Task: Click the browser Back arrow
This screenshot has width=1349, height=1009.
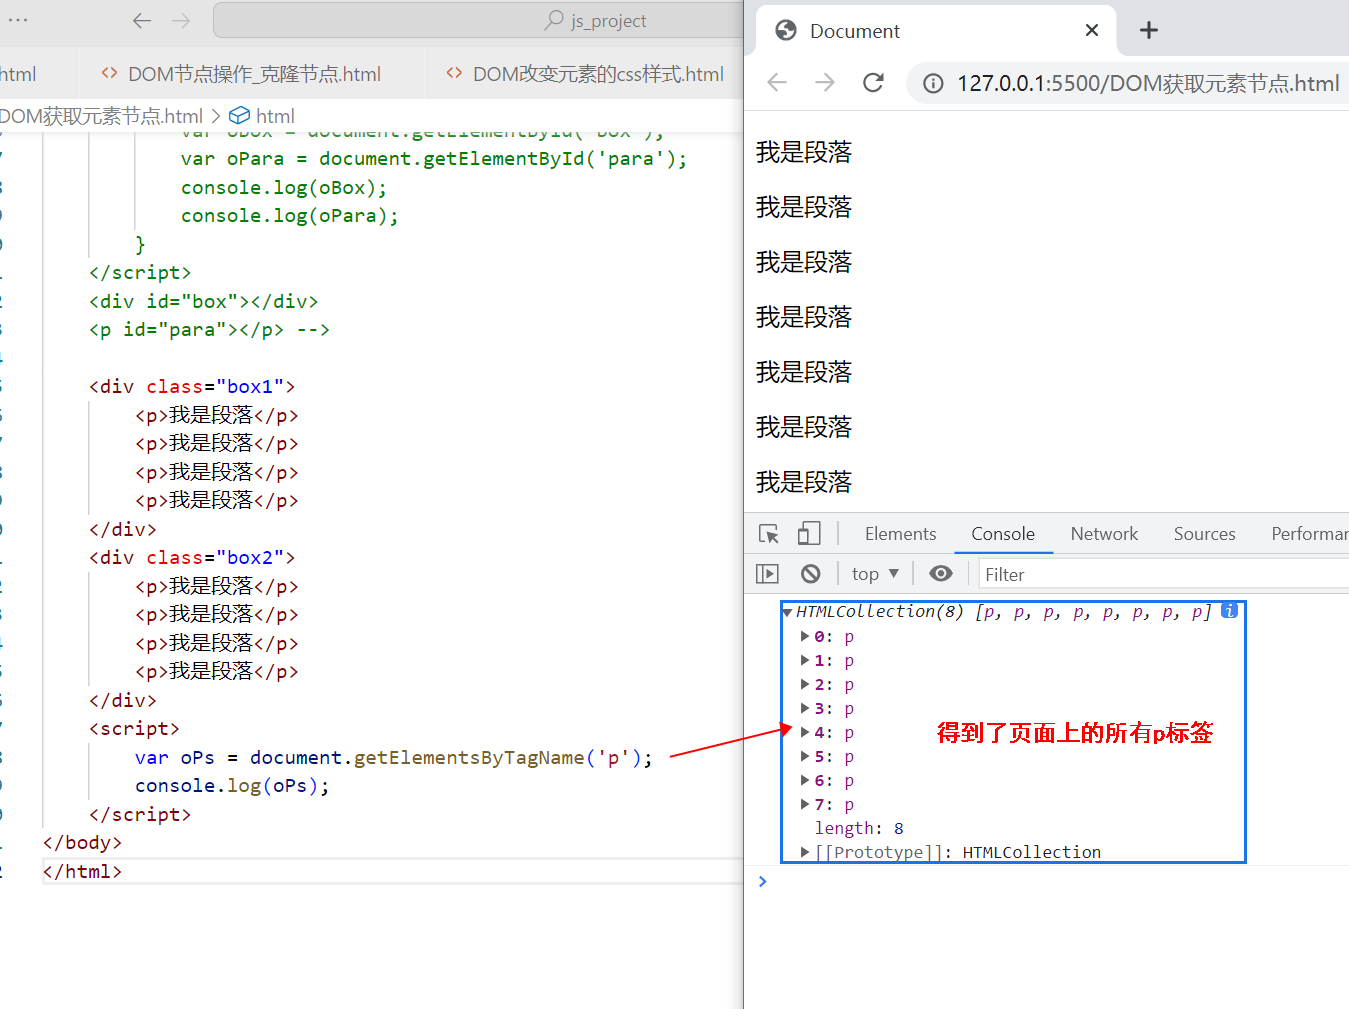Action: [x=777, y=82]
